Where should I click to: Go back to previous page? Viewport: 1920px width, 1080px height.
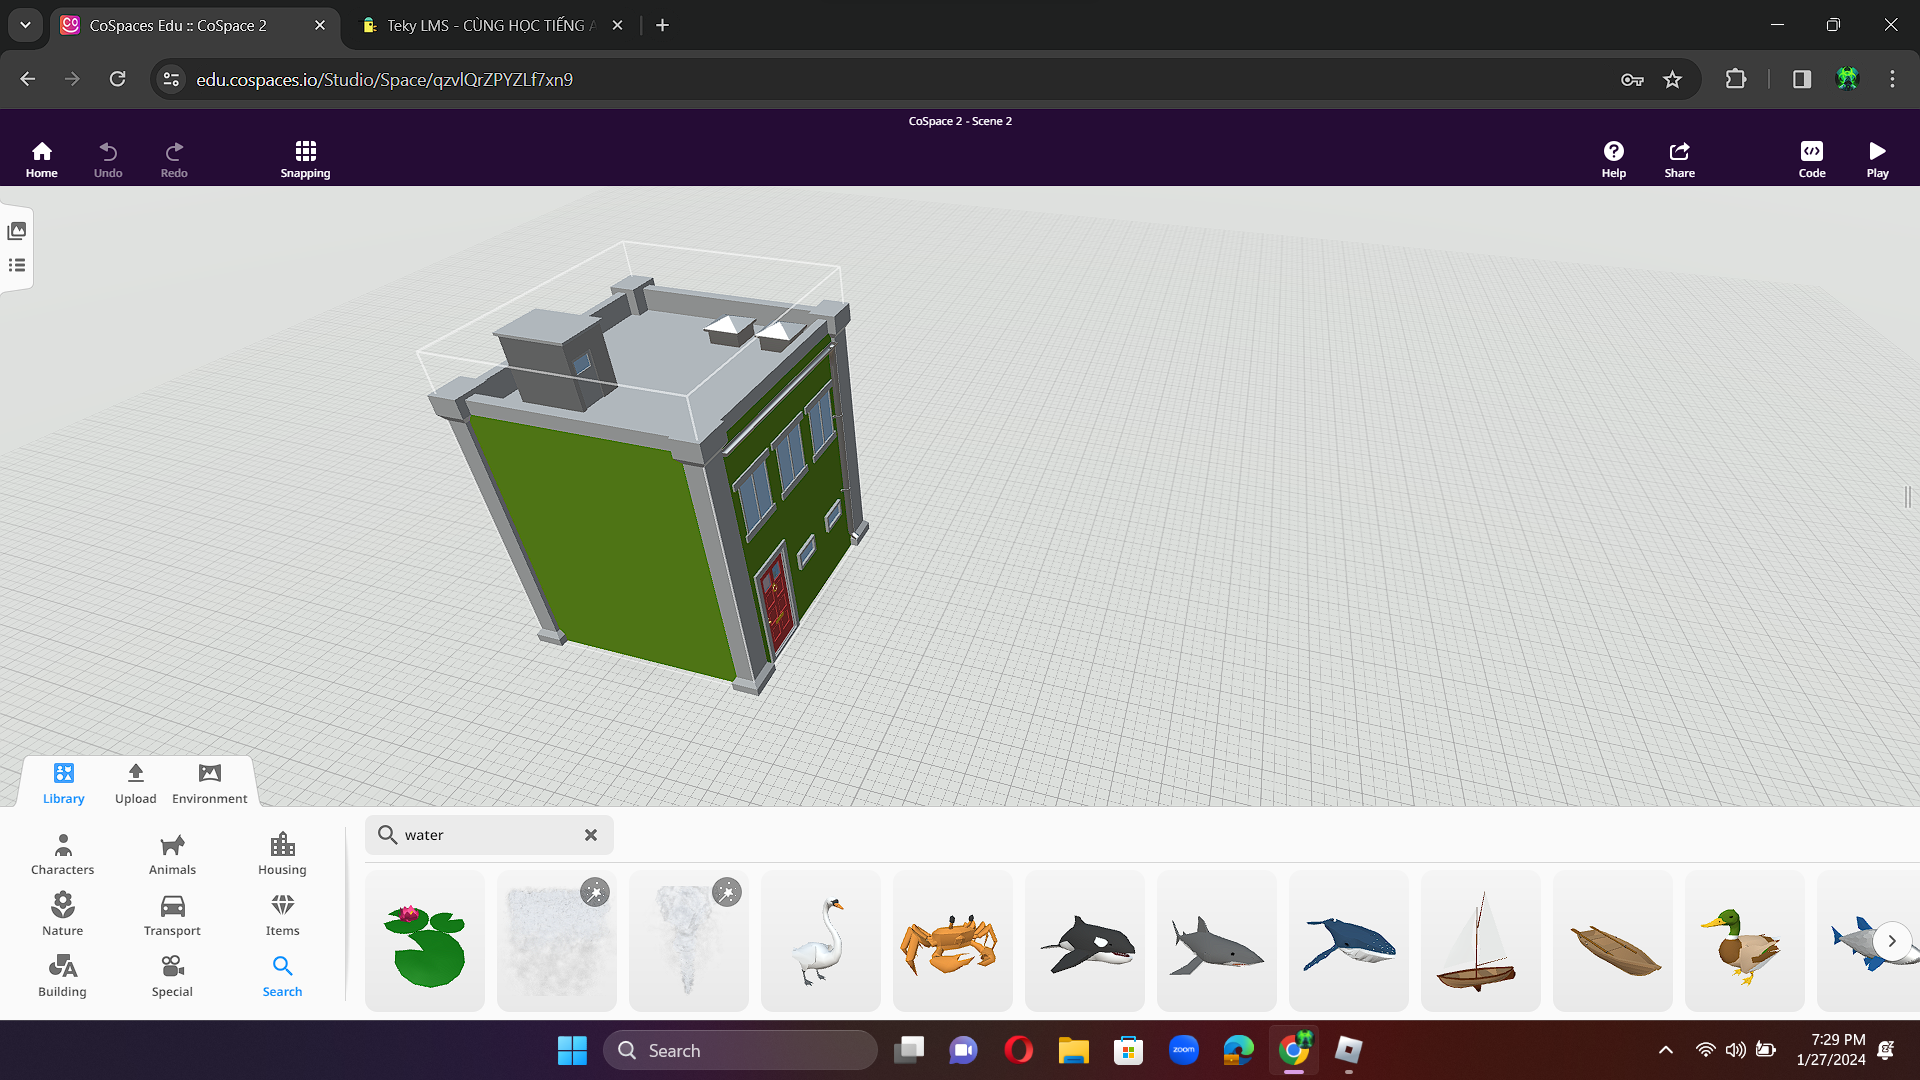click(28, 79)
